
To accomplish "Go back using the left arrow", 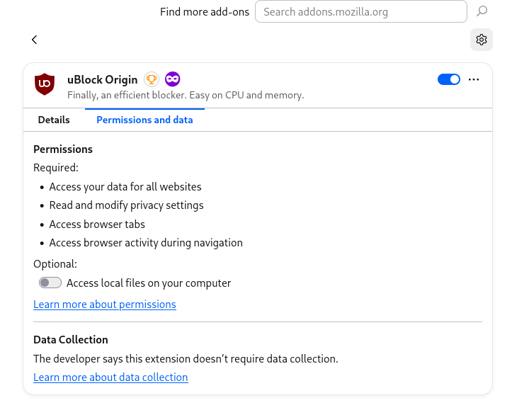I will (x=34, y=40).
